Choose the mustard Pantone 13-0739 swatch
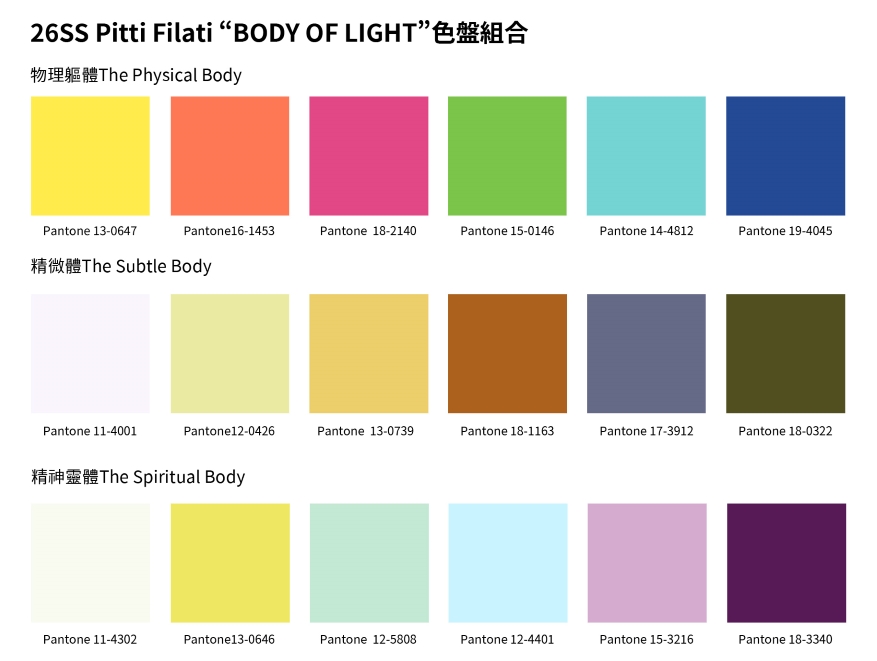Screen dimensions: 877x661 click(369, 353)
